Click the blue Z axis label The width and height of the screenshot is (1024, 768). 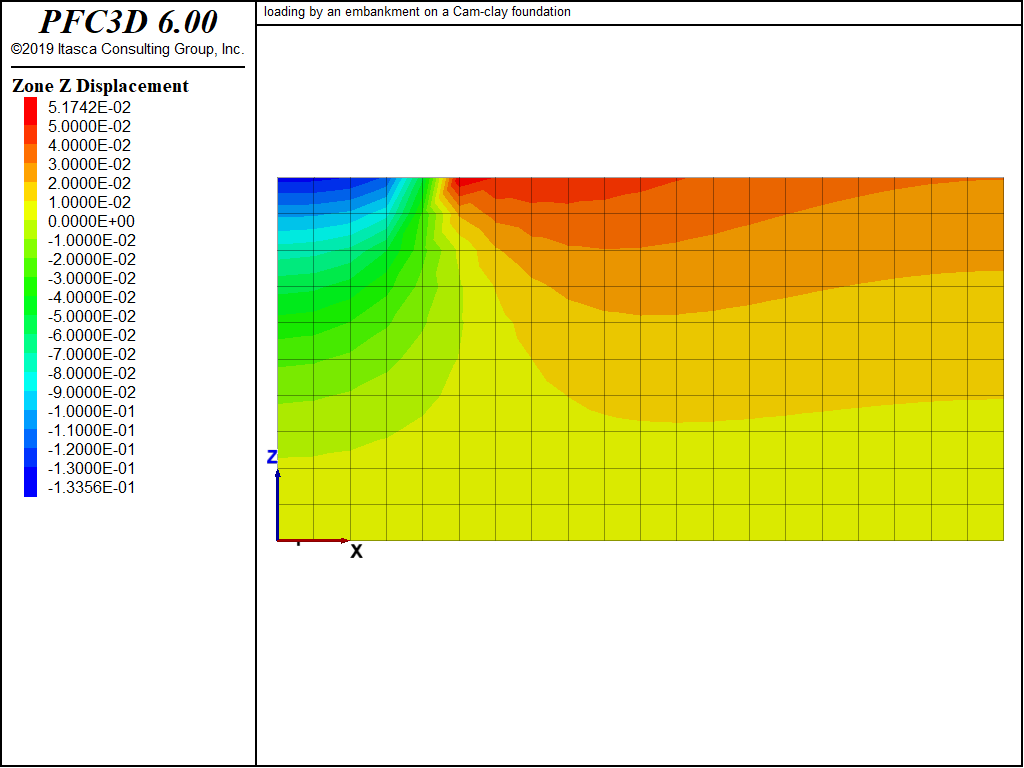(272, 457)
